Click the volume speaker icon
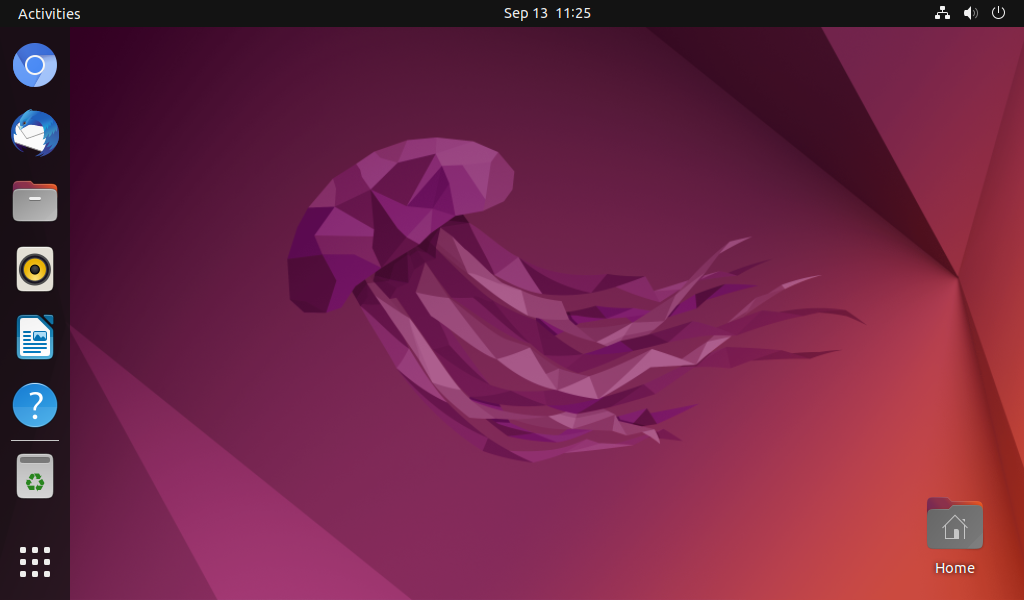 click(x=970, y=13)
